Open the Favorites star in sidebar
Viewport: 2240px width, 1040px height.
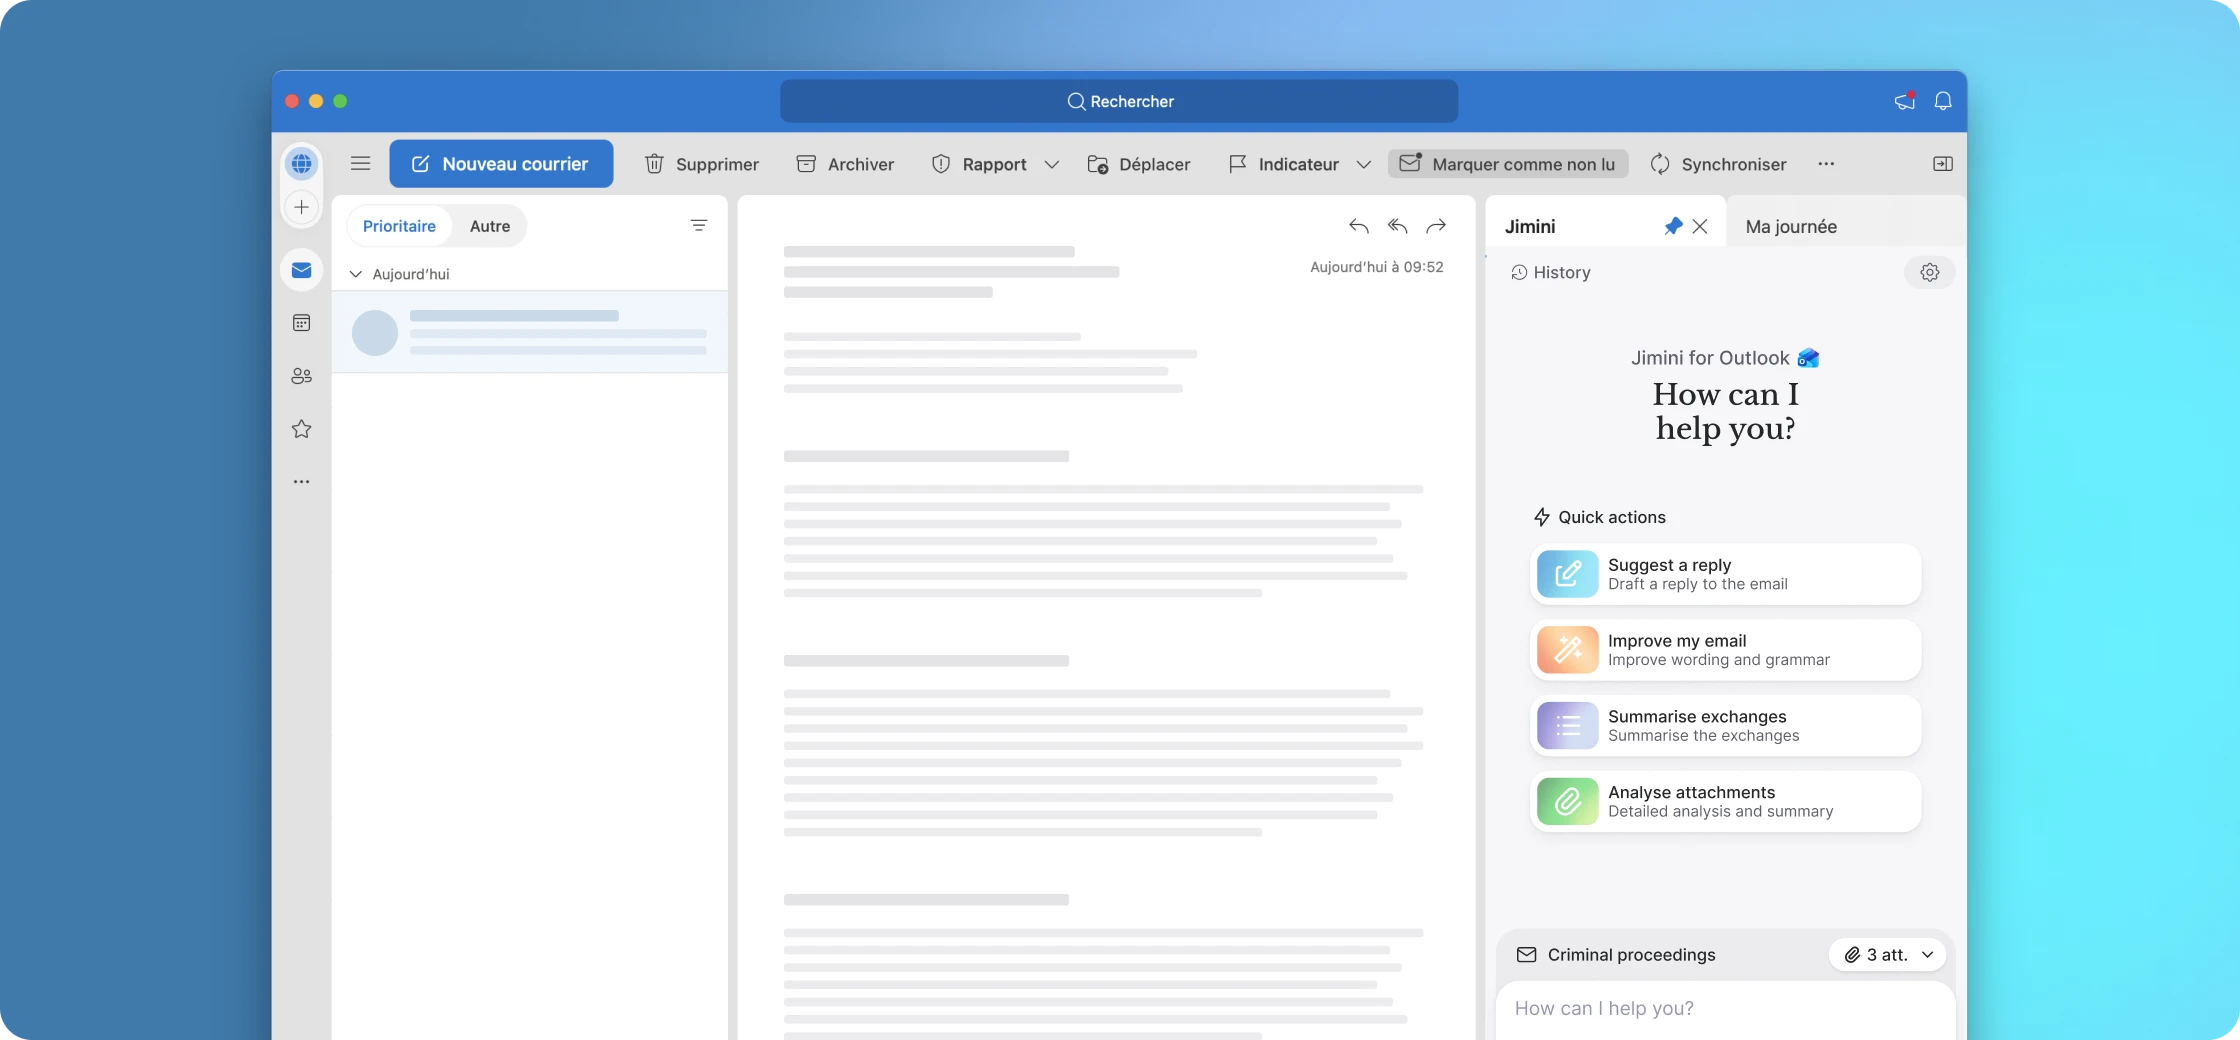[x=301, y=429]
